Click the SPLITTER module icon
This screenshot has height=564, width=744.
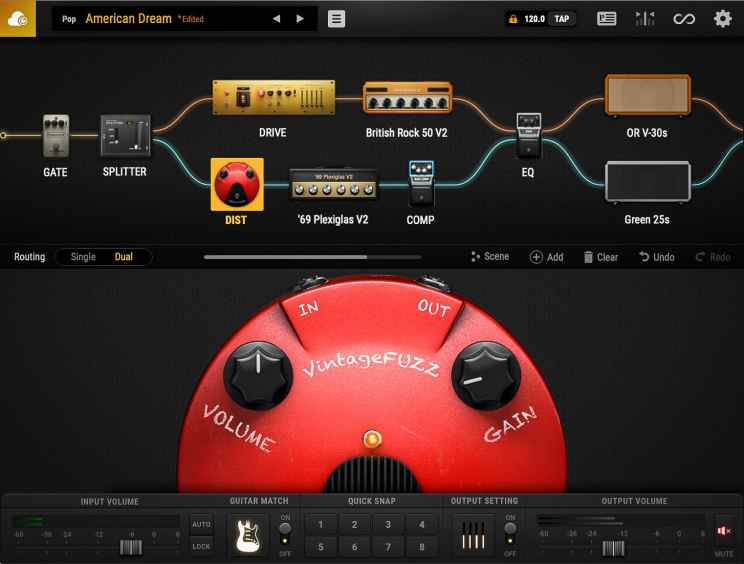coord(125,136)
